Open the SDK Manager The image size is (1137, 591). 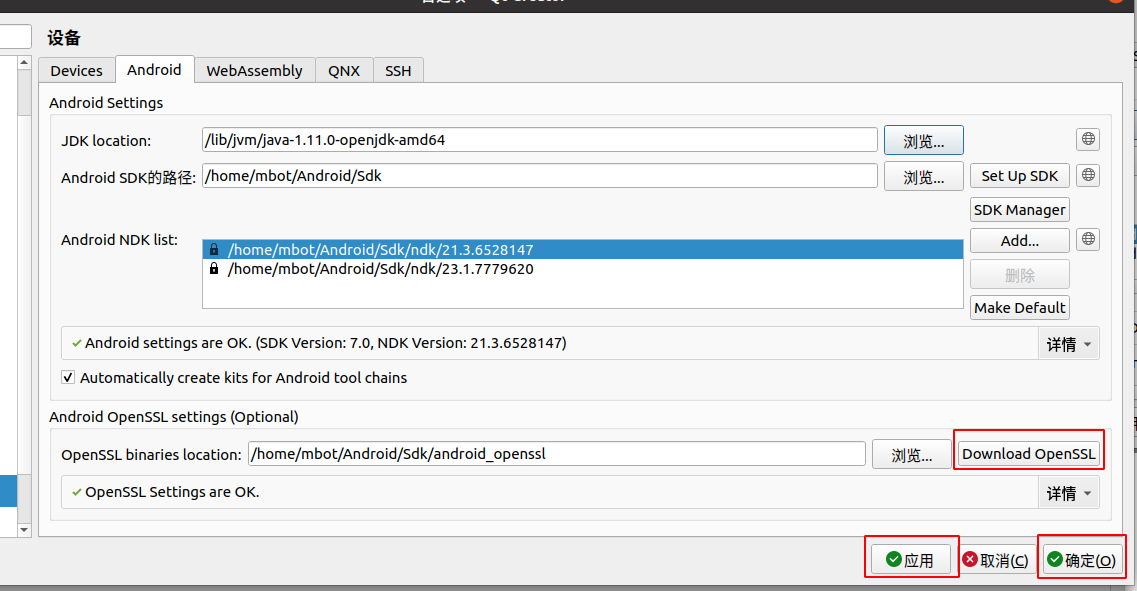(x=1019, y=209)
